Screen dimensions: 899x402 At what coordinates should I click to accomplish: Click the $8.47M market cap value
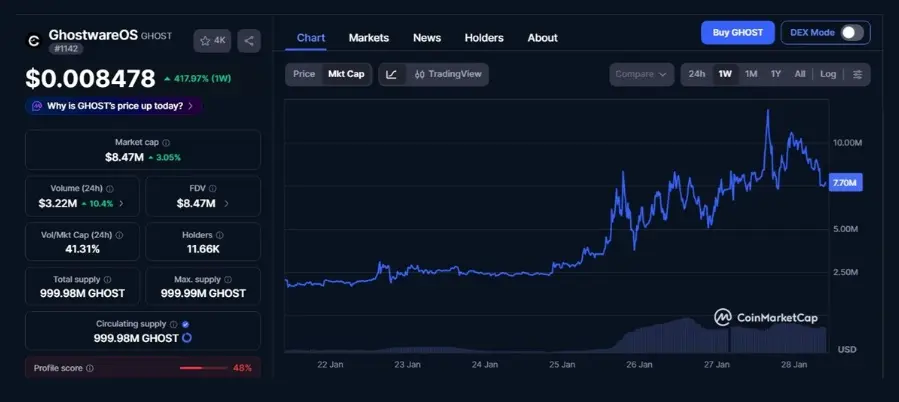click(x=124, y=157)
